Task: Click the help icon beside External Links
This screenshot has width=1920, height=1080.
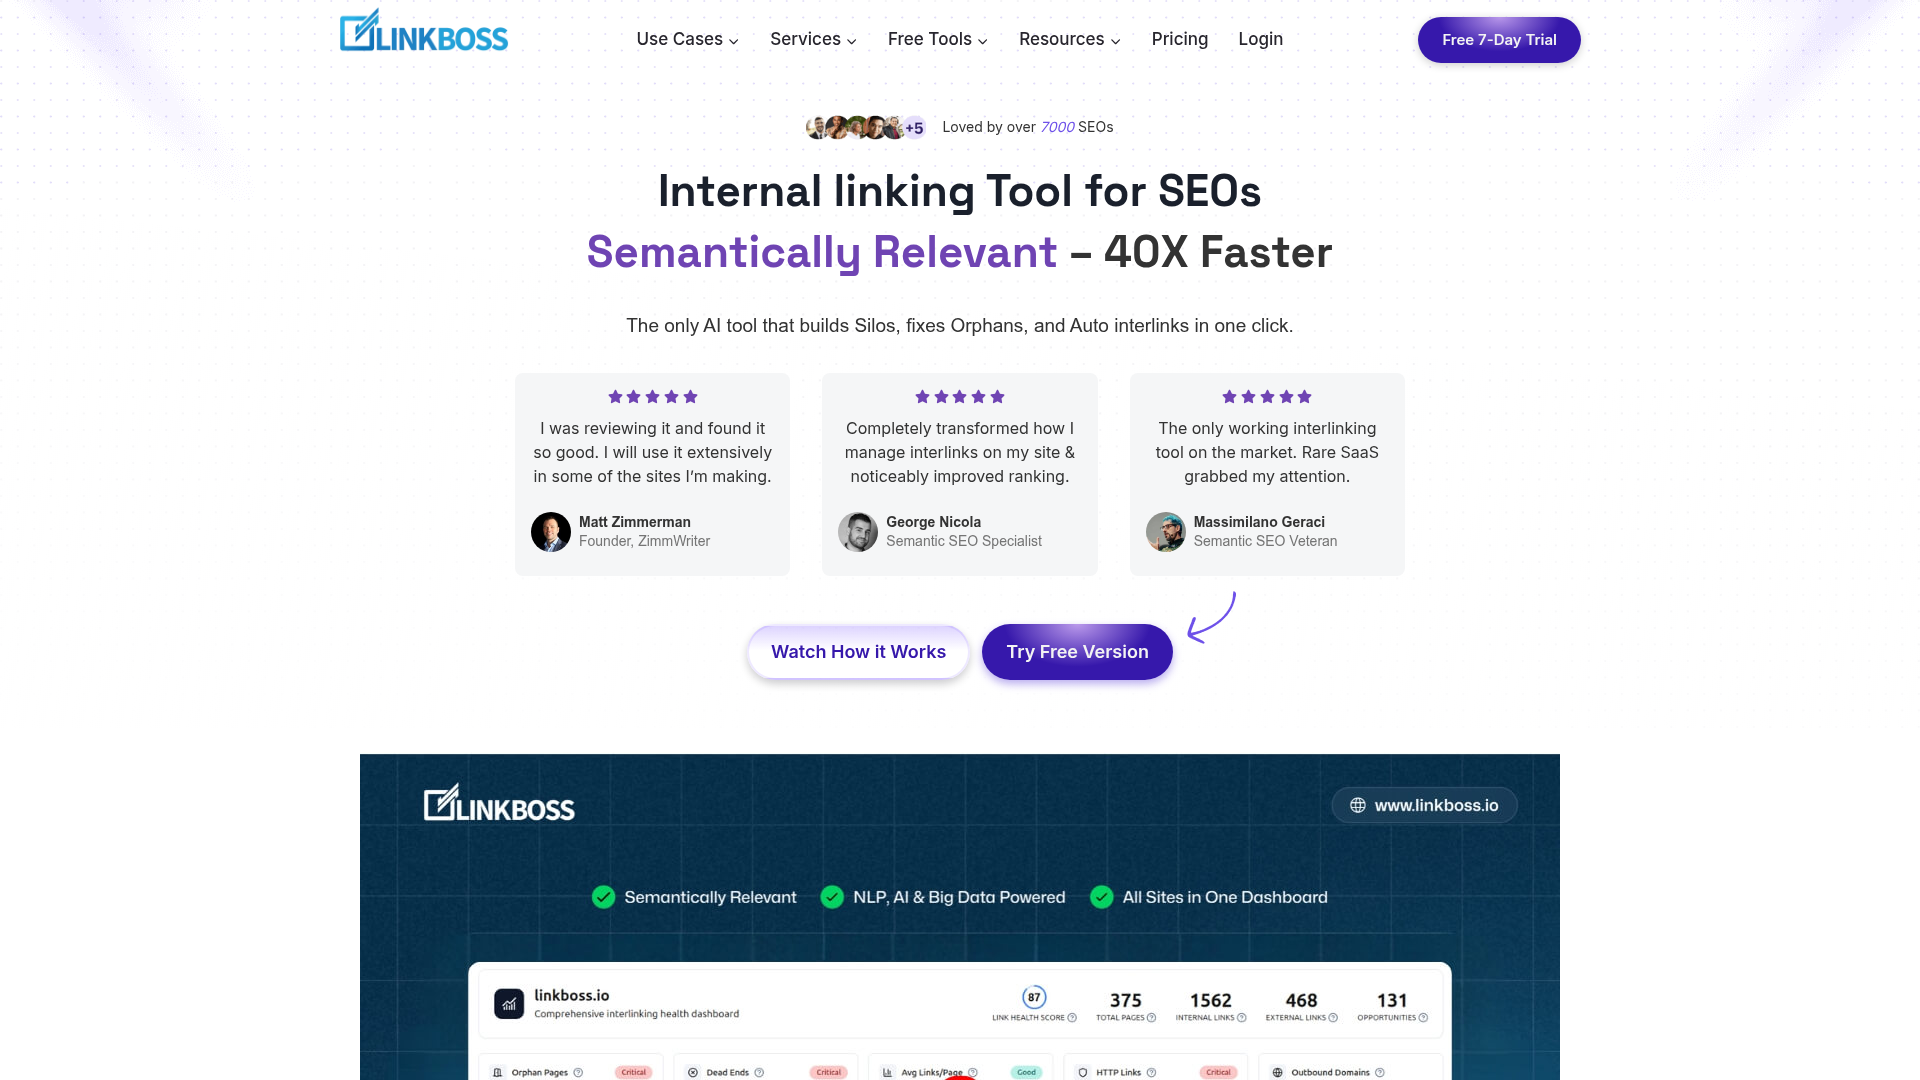Action: [x=1333, y=1018]
